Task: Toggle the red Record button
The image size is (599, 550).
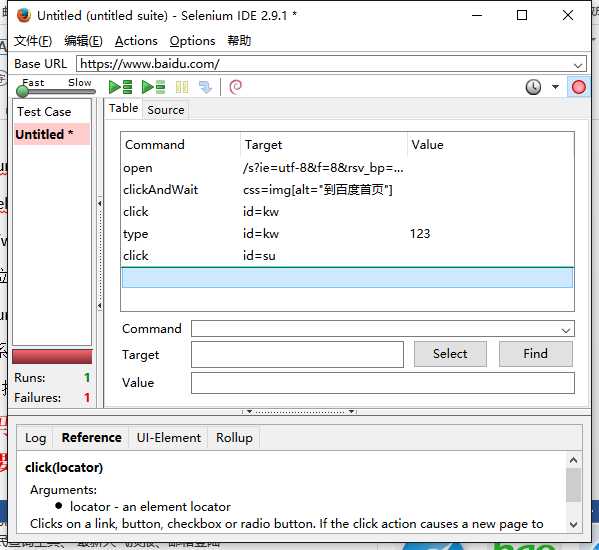Action: click(x=578, y=87)
